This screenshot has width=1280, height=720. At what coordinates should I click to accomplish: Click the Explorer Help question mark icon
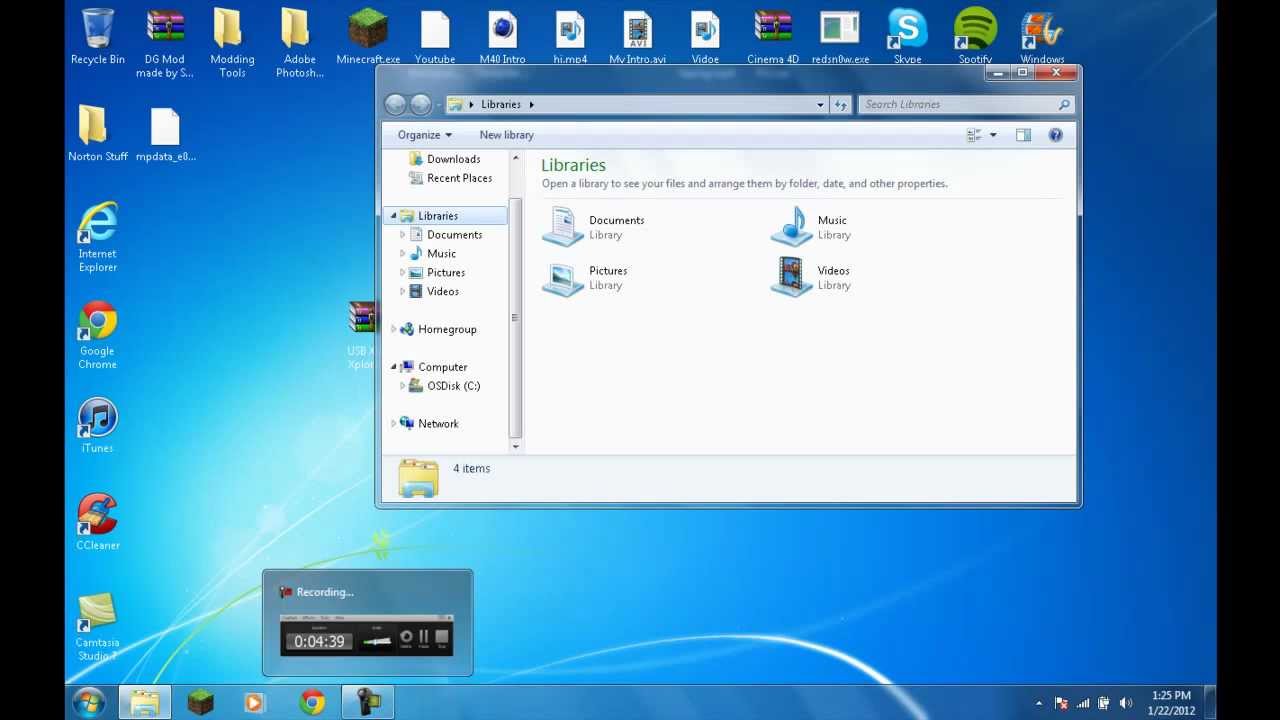[1055, 135]
